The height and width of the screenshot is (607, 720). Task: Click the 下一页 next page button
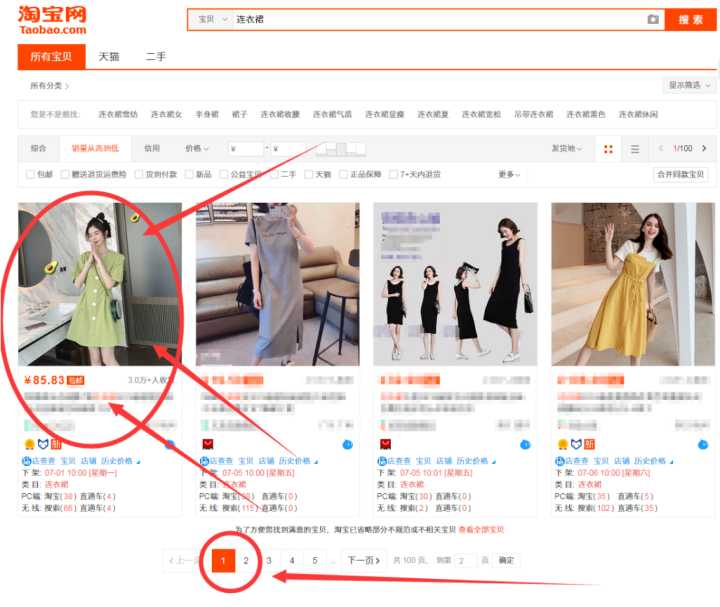click(x=364, y=561)
